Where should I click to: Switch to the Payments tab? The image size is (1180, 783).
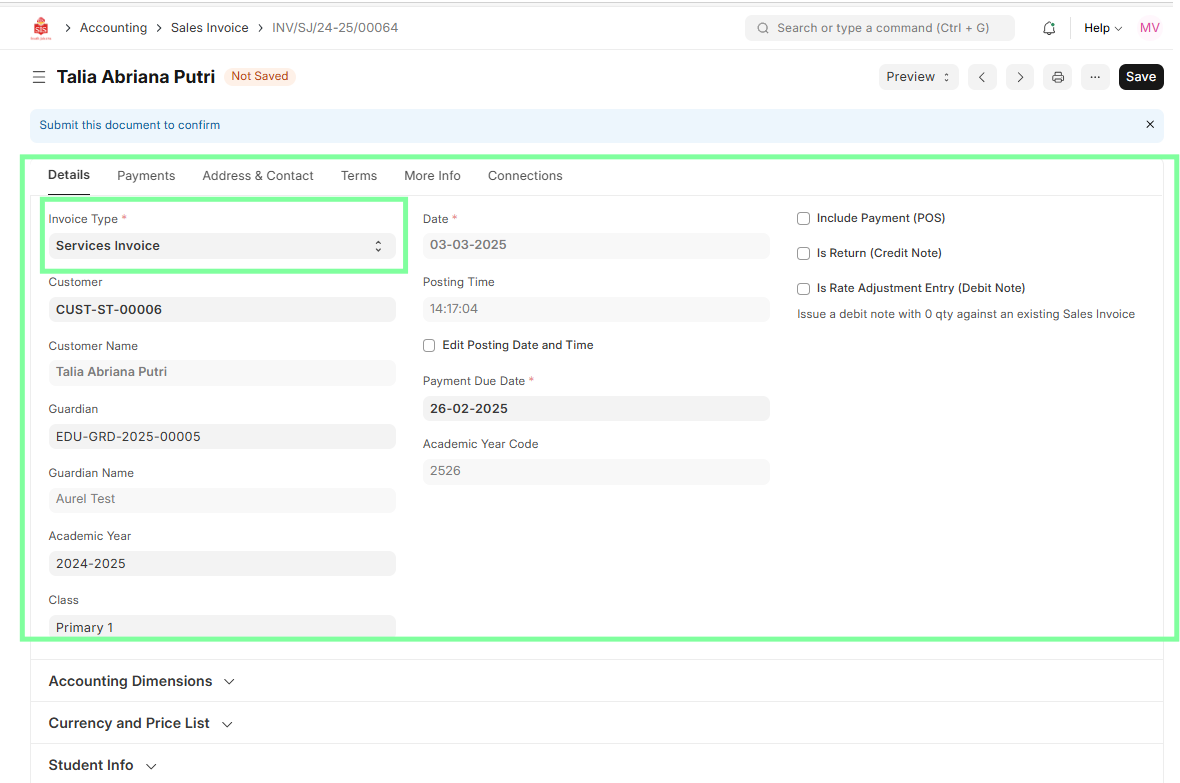[146, 176]
